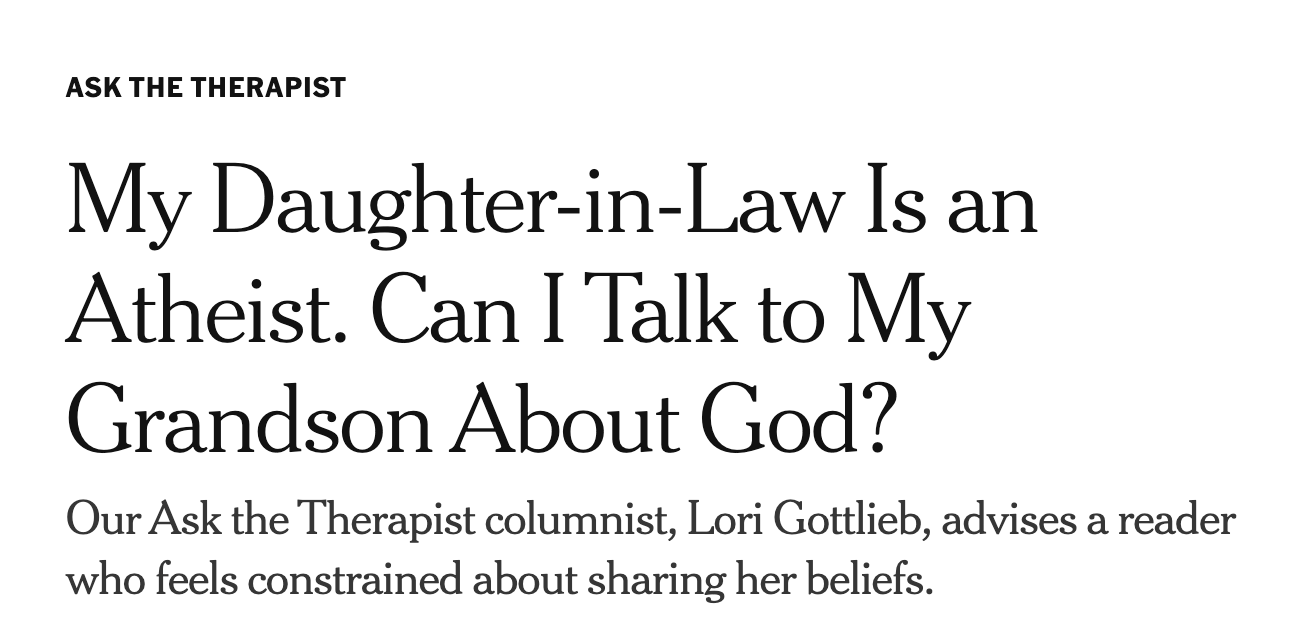Click the word reader in the subheading
The height and width of the screenshot is (644, 1312).
1176,521
